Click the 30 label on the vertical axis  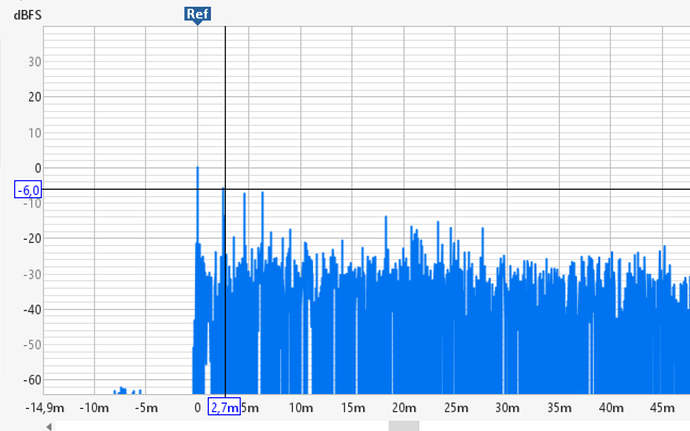[x=33, y=62]
